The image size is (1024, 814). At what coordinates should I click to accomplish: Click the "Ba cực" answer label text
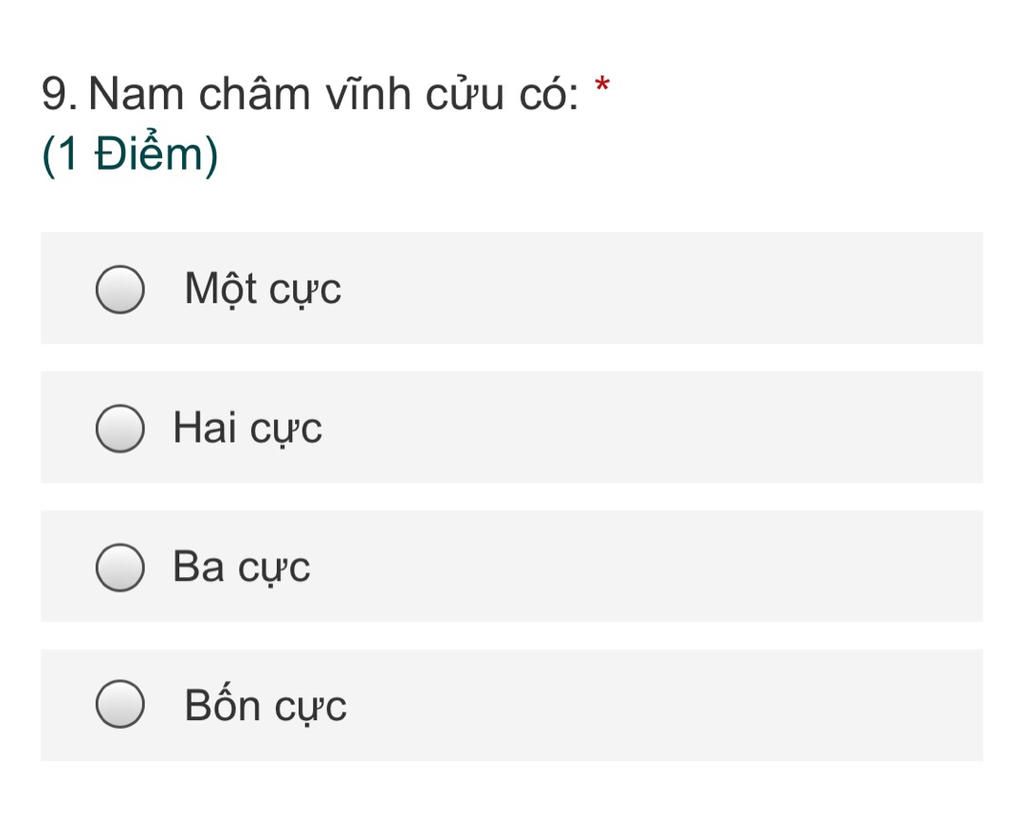pyautogui.click(x=241, y=567)
